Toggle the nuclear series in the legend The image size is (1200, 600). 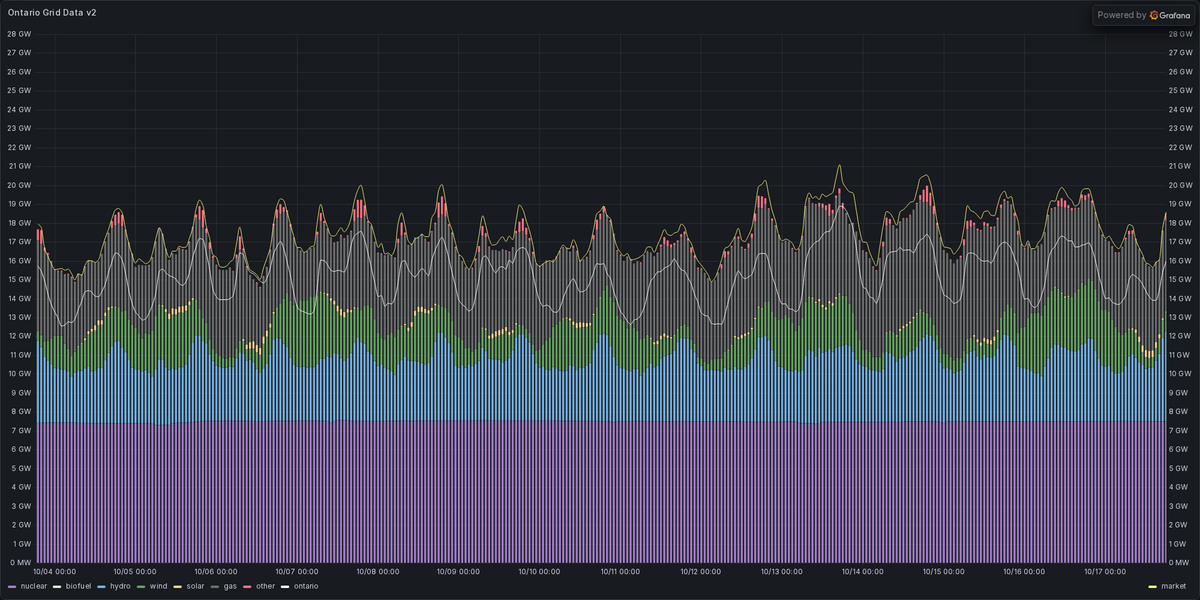33,586
